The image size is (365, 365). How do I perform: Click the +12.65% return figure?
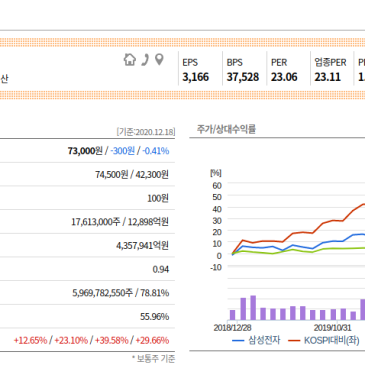click(30, 340)
